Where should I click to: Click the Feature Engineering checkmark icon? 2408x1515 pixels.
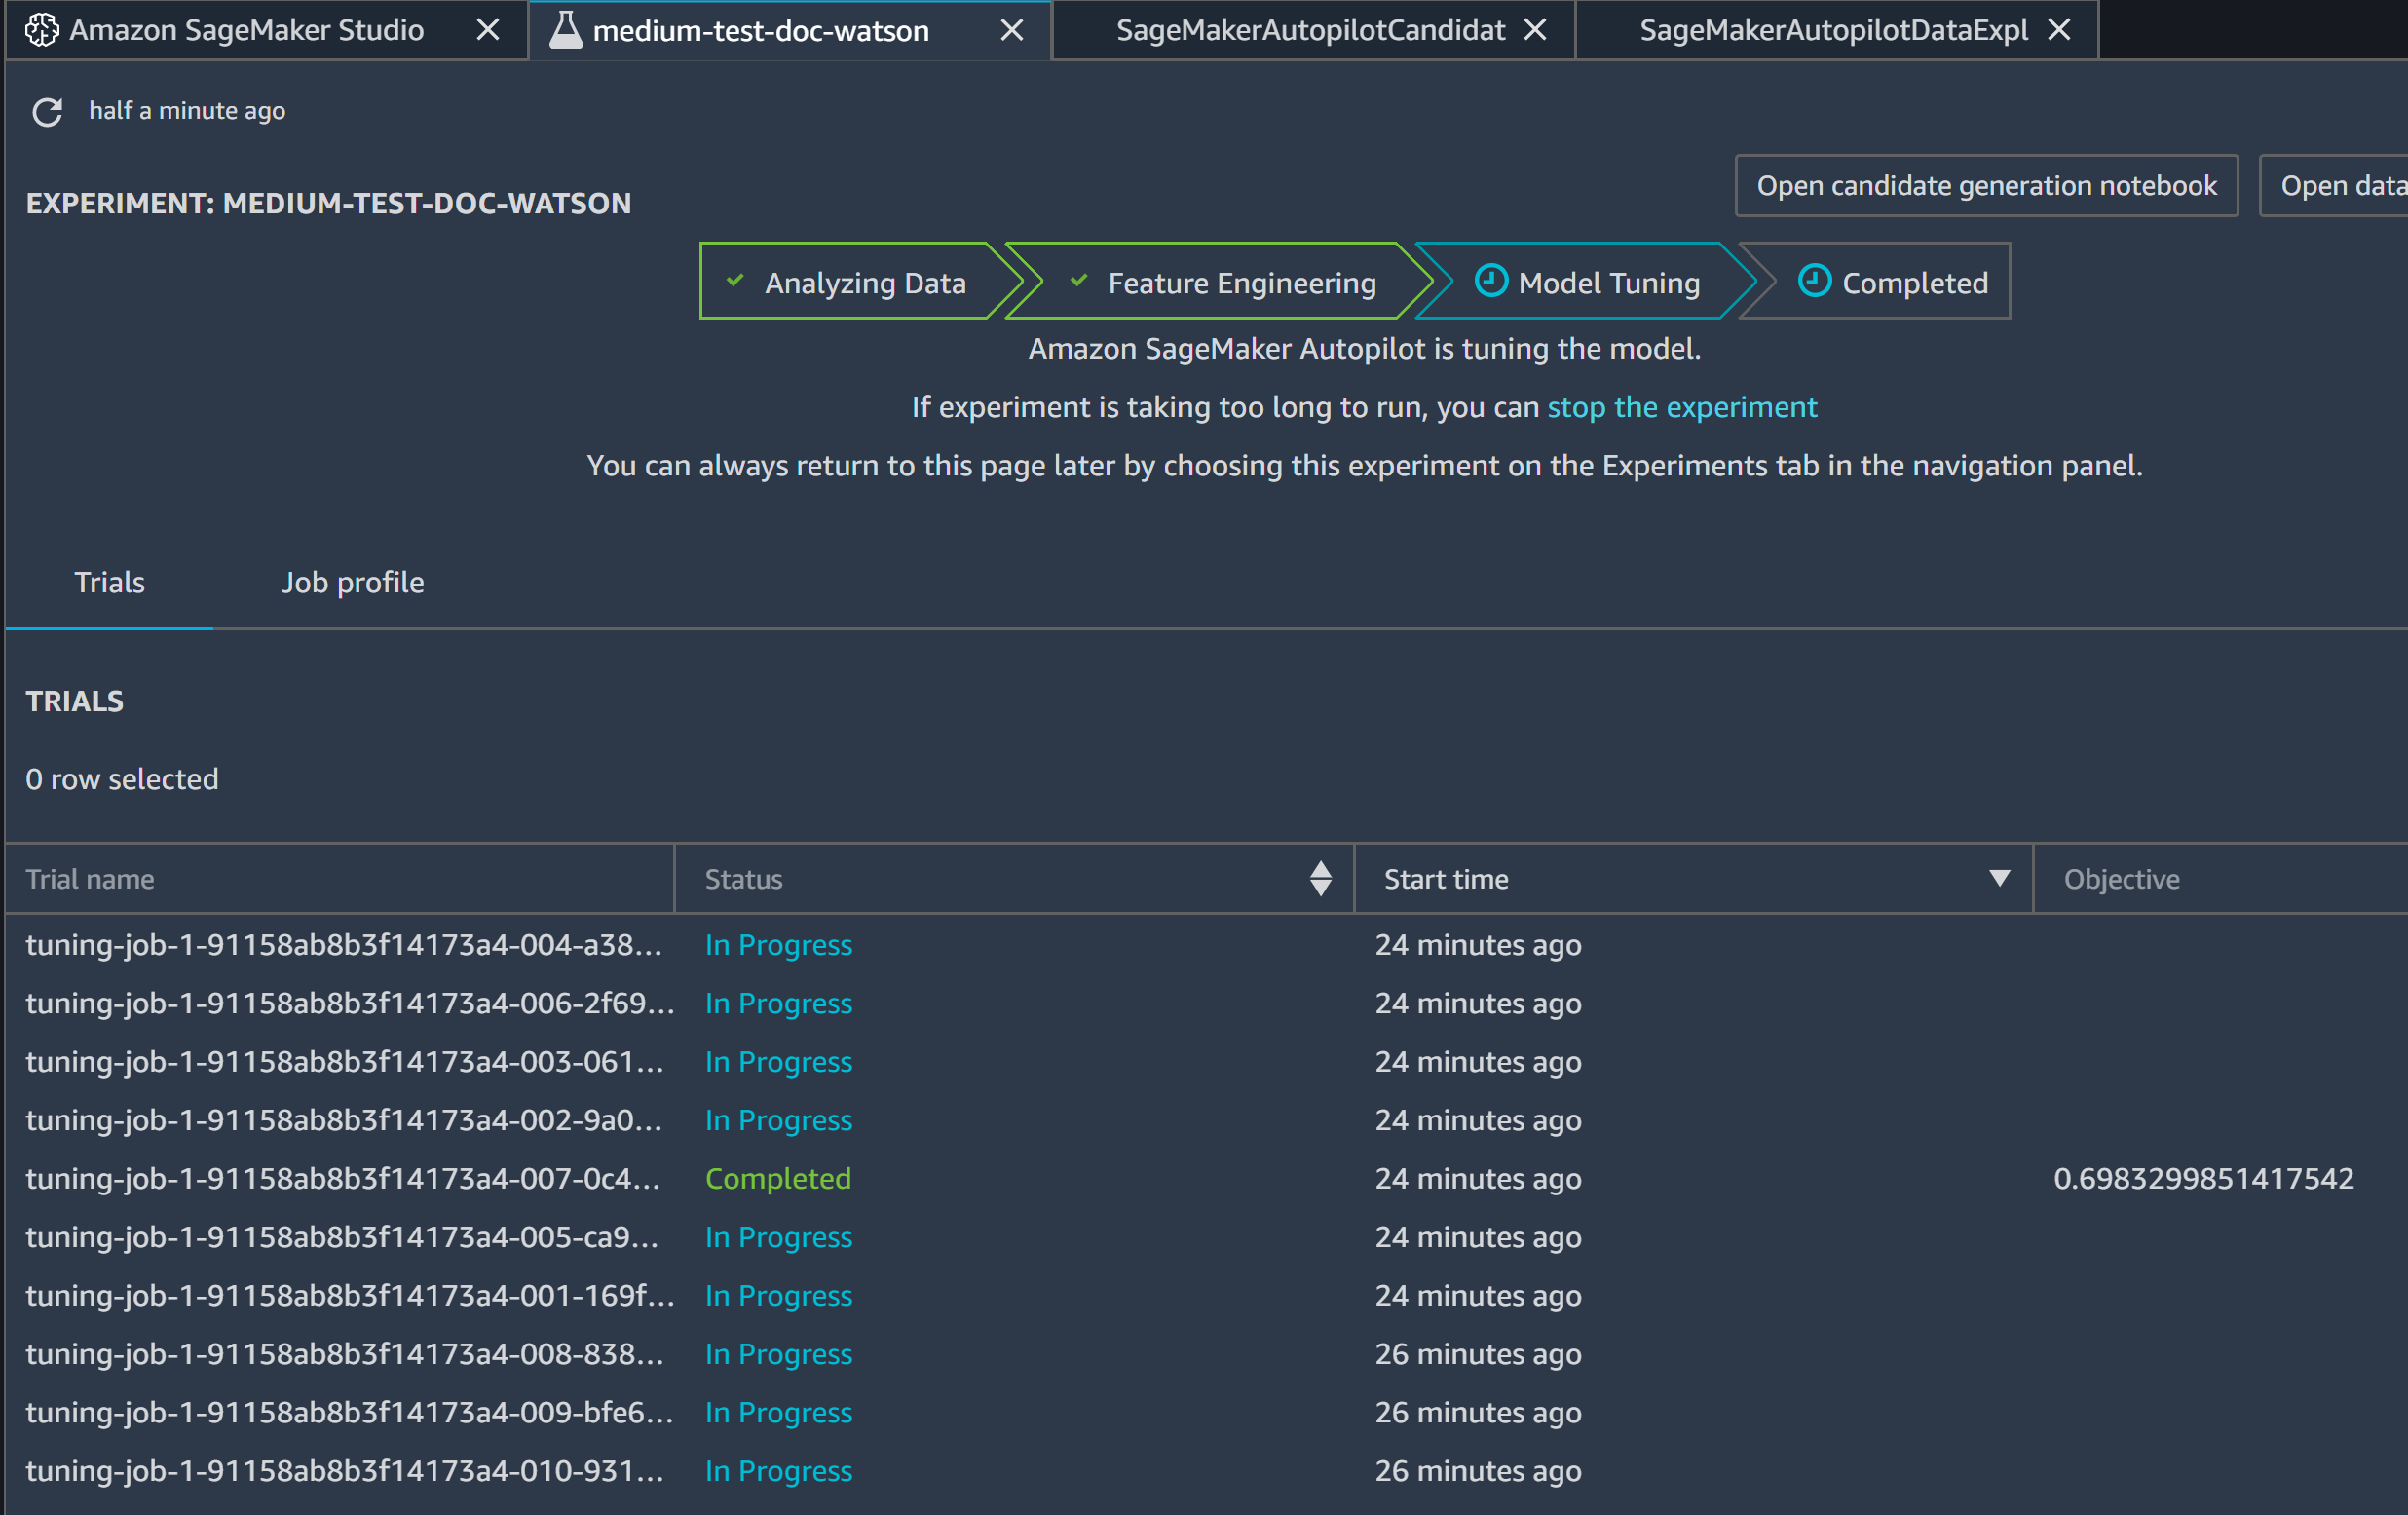tap(1078, 281)
